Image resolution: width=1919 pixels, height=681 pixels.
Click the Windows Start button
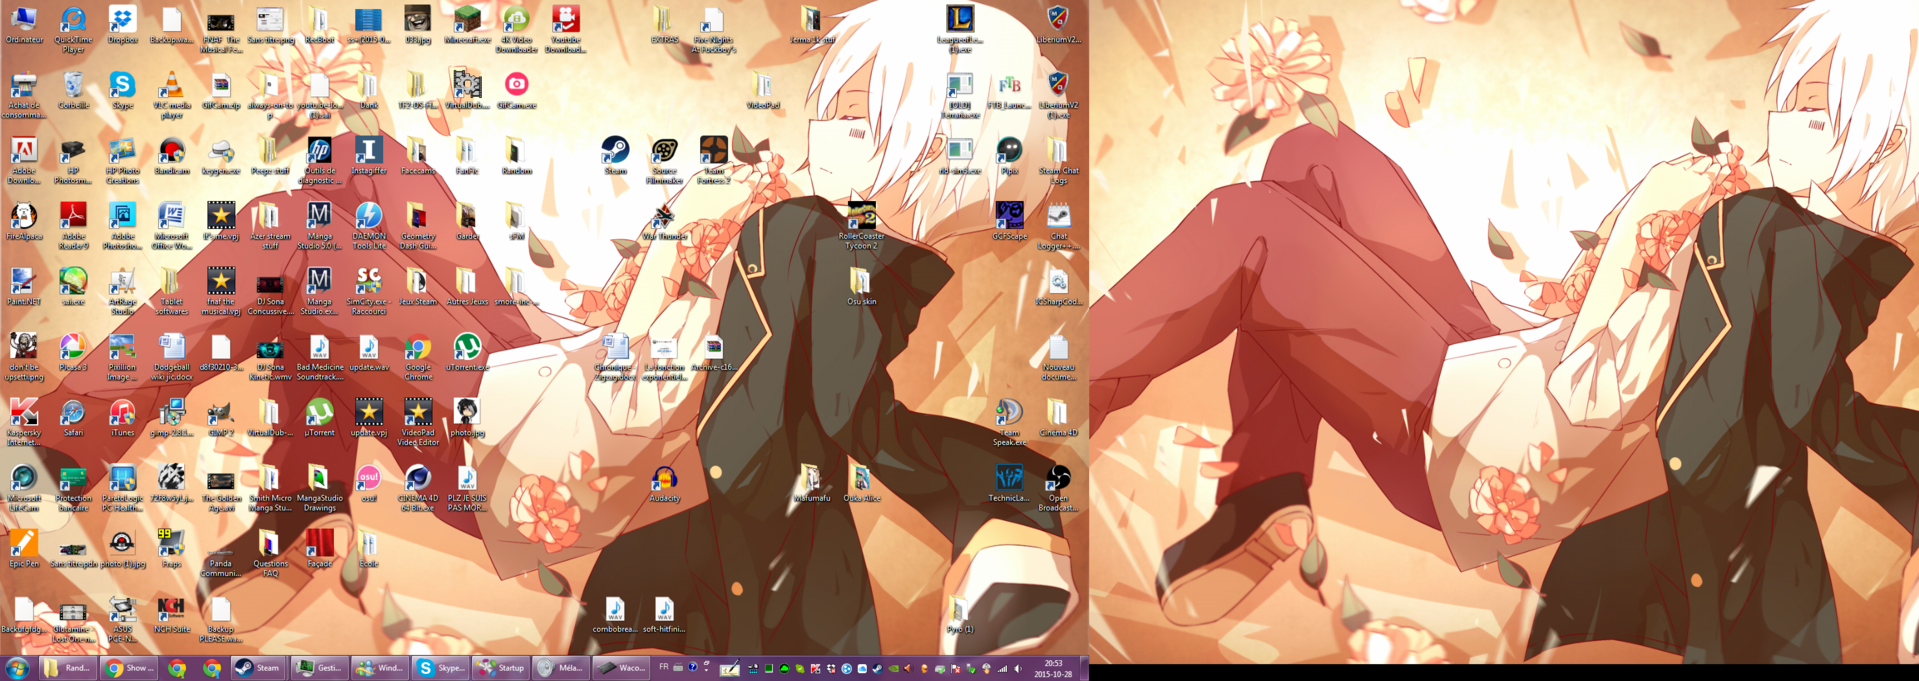click(17, 668)
